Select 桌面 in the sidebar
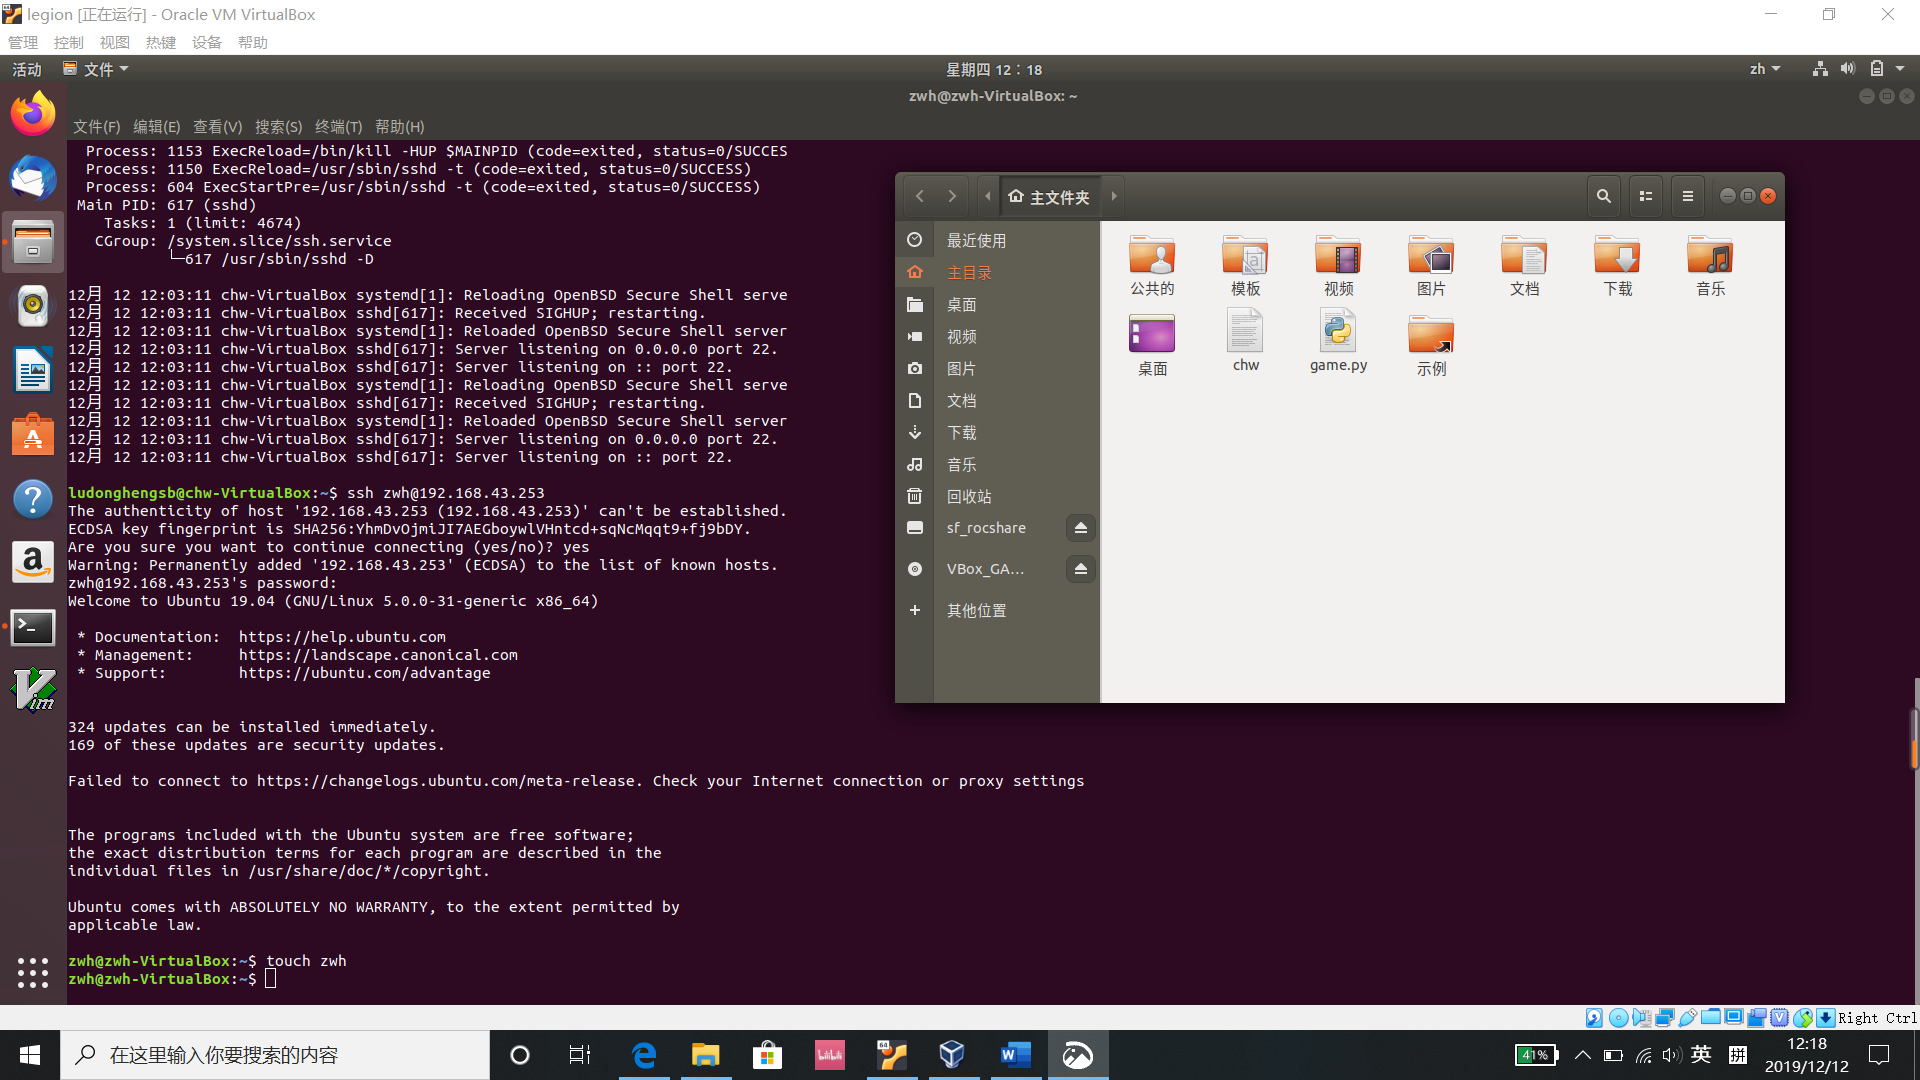The image size is (1920, 1080). click(x=998, y=304)
